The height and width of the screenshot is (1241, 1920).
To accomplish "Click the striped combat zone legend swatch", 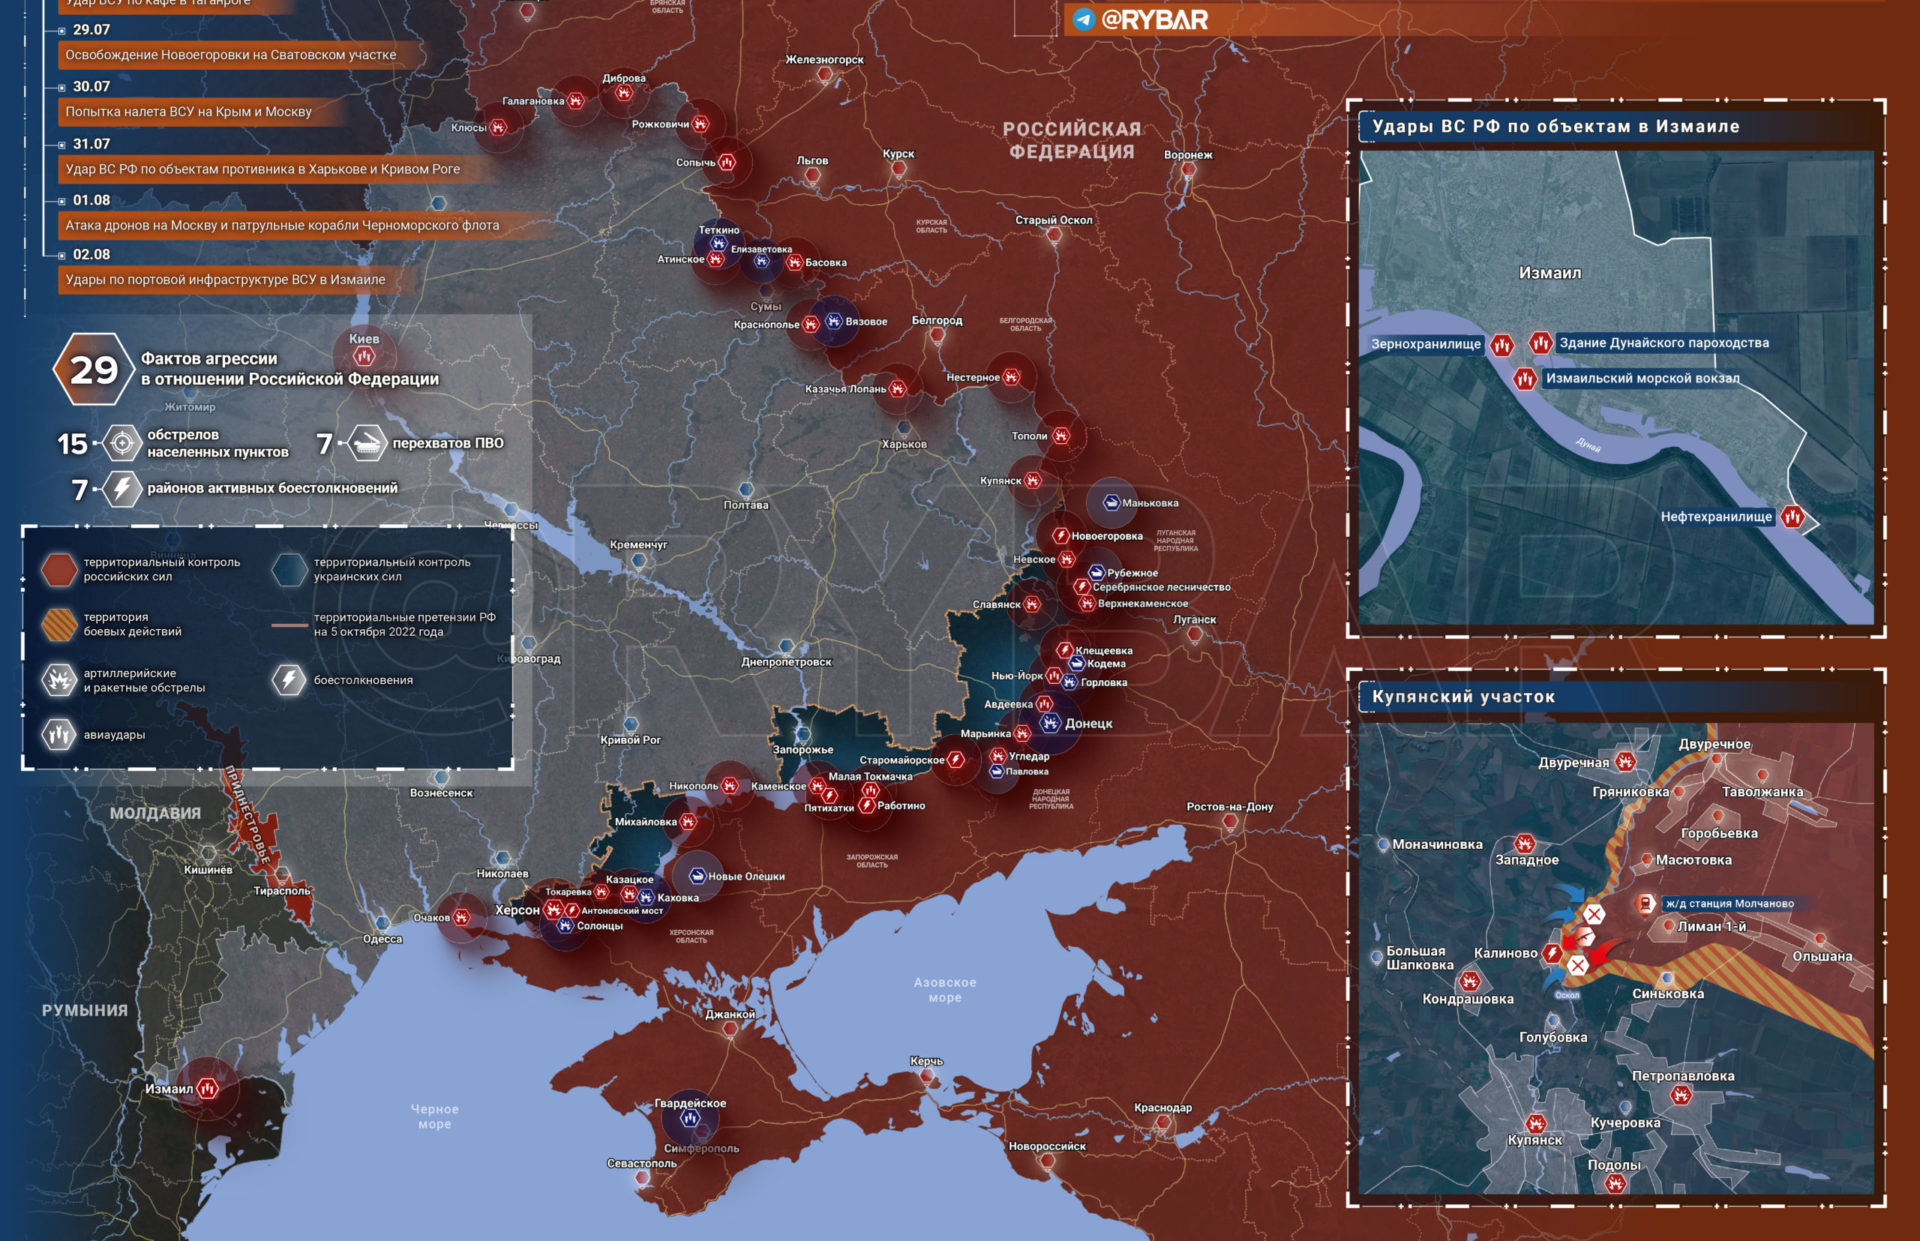I will (59, 624).
